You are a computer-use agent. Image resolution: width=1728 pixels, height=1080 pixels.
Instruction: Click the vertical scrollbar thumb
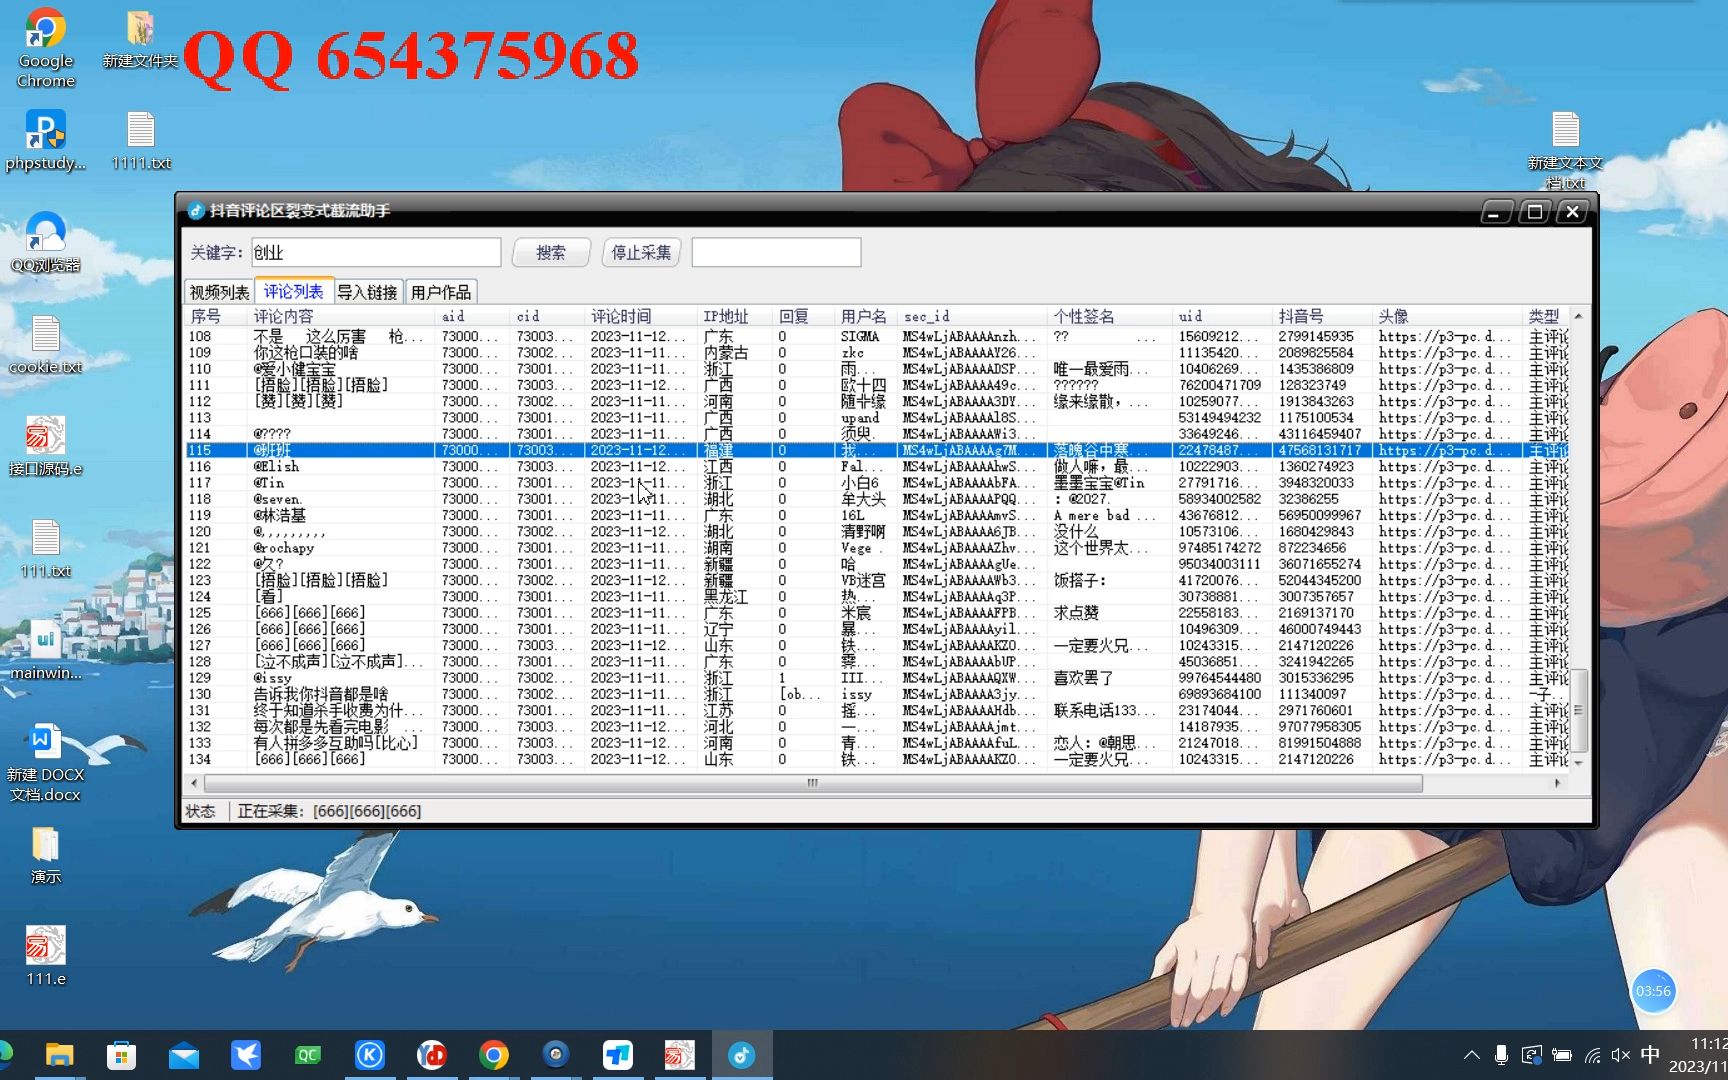[x=1578, y=710]
